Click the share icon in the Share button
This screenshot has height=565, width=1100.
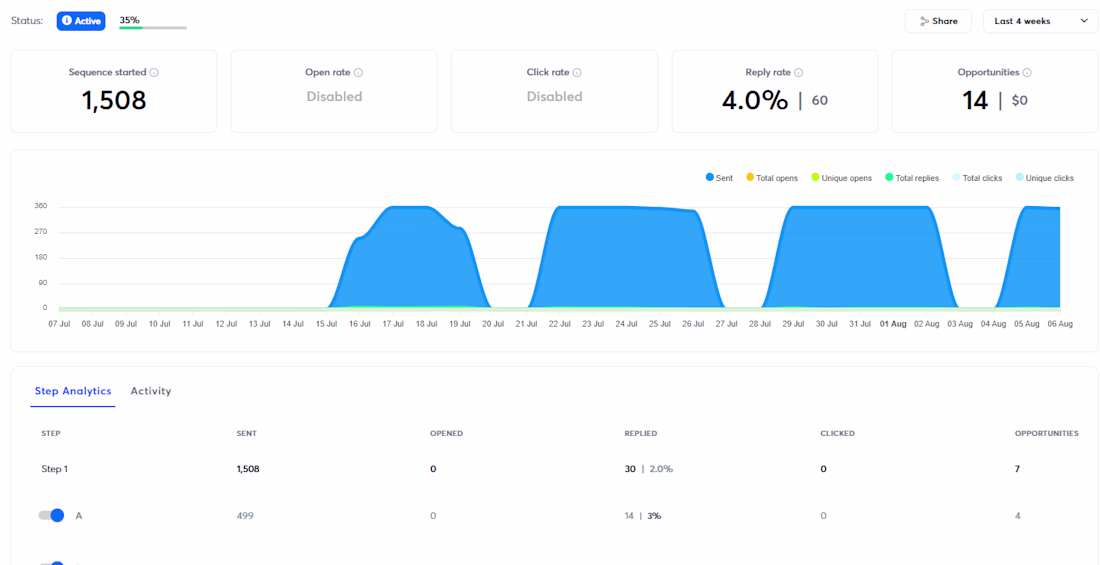[924, 21]
